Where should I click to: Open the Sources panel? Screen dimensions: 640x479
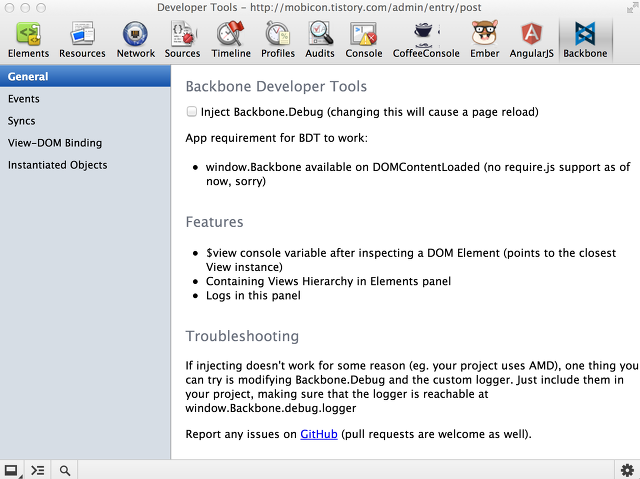(x=182, y=40)
